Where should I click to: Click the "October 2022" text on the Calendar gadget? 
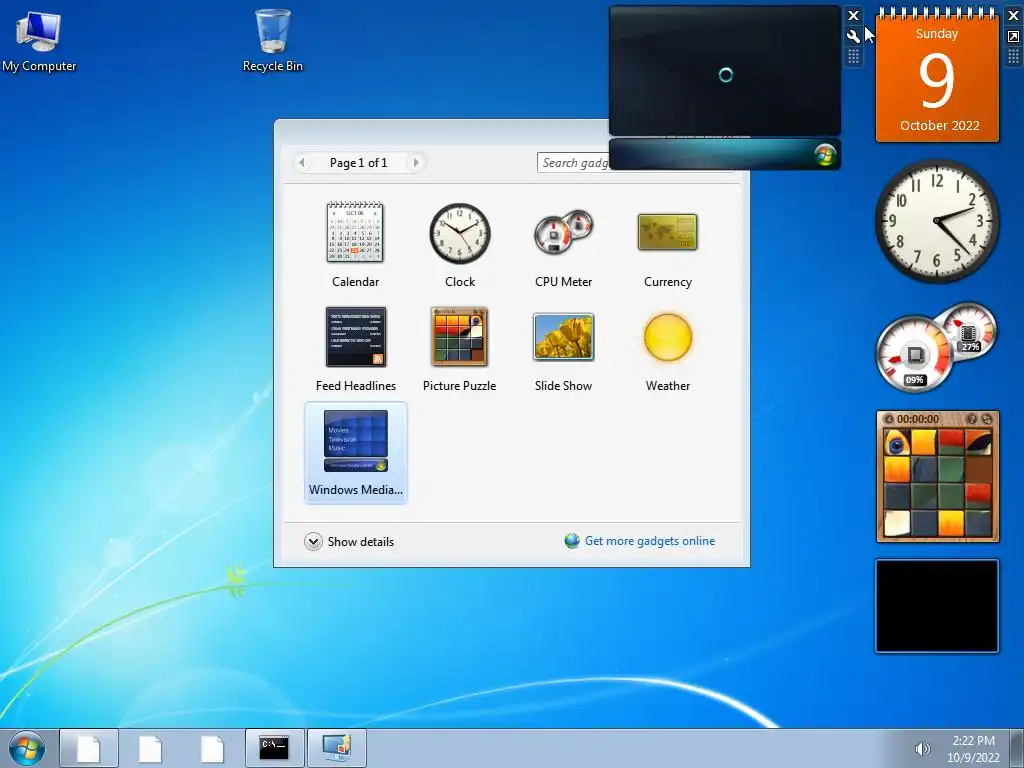pos(939,125)
